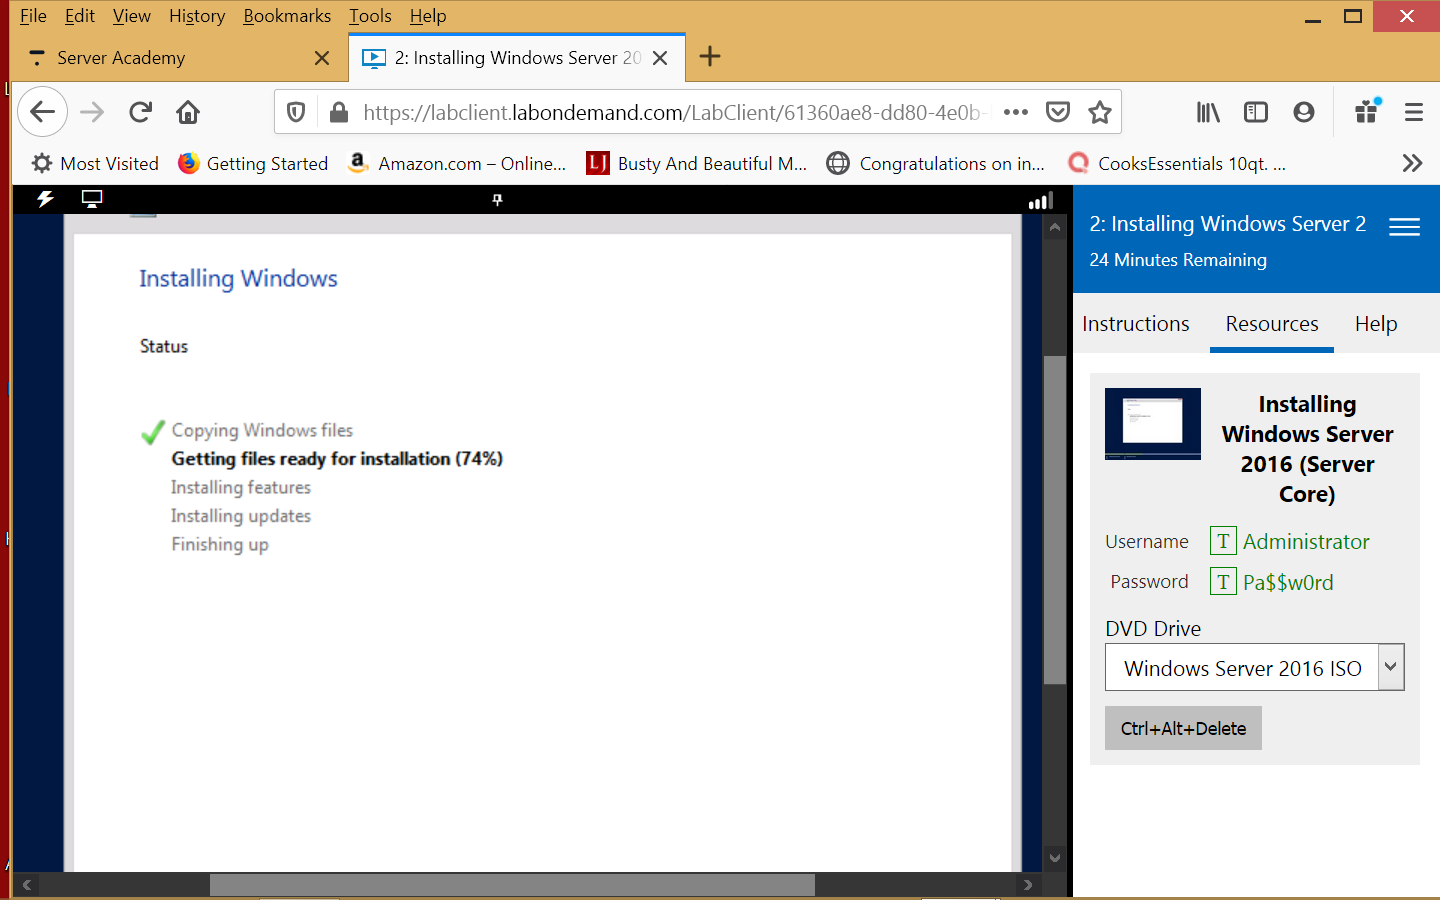Viewport: 1440px width, 900px height.
Task: Click the pin icon on lab toolbar
Action: (x=497, y=200)
